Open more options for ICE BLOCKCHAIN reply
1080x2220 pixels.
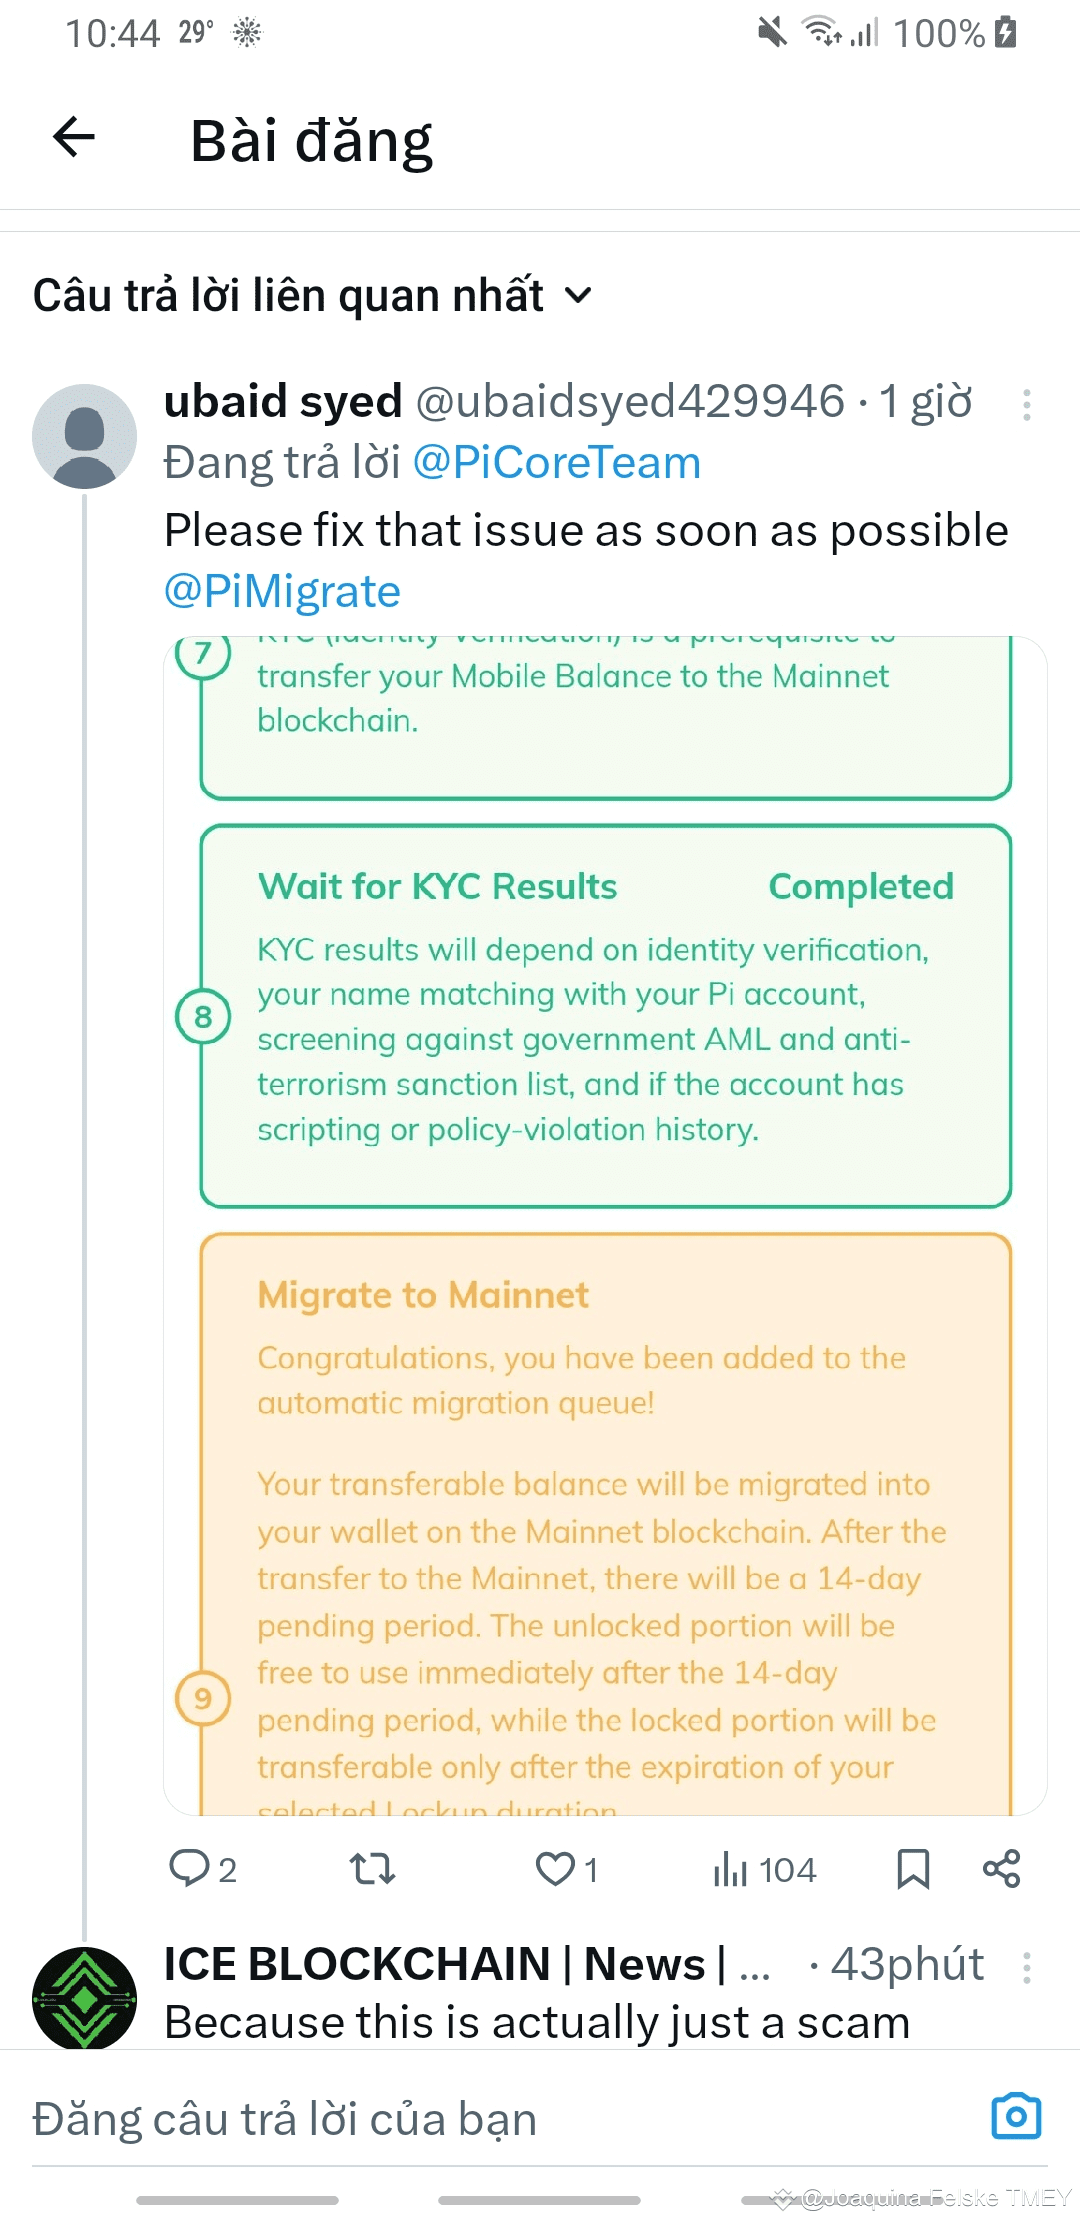1026,1967
